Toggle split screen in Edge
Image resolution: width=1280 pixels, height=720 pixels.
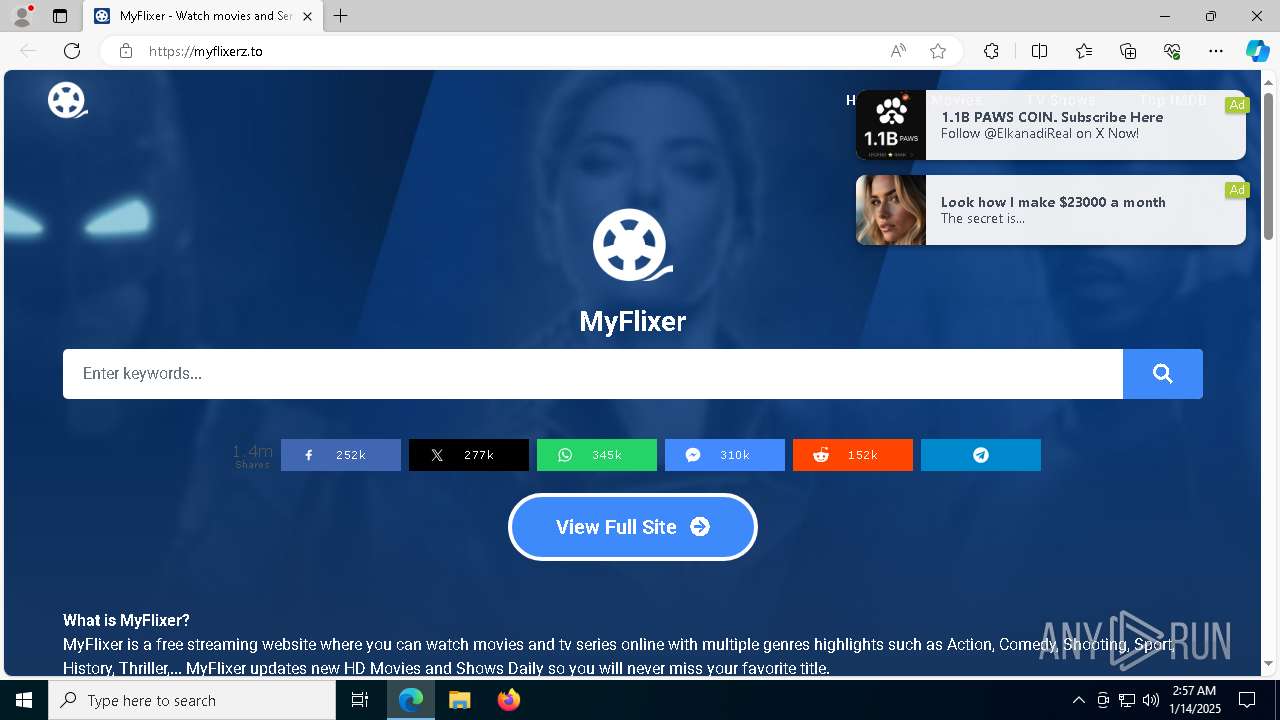[1039, 51]
